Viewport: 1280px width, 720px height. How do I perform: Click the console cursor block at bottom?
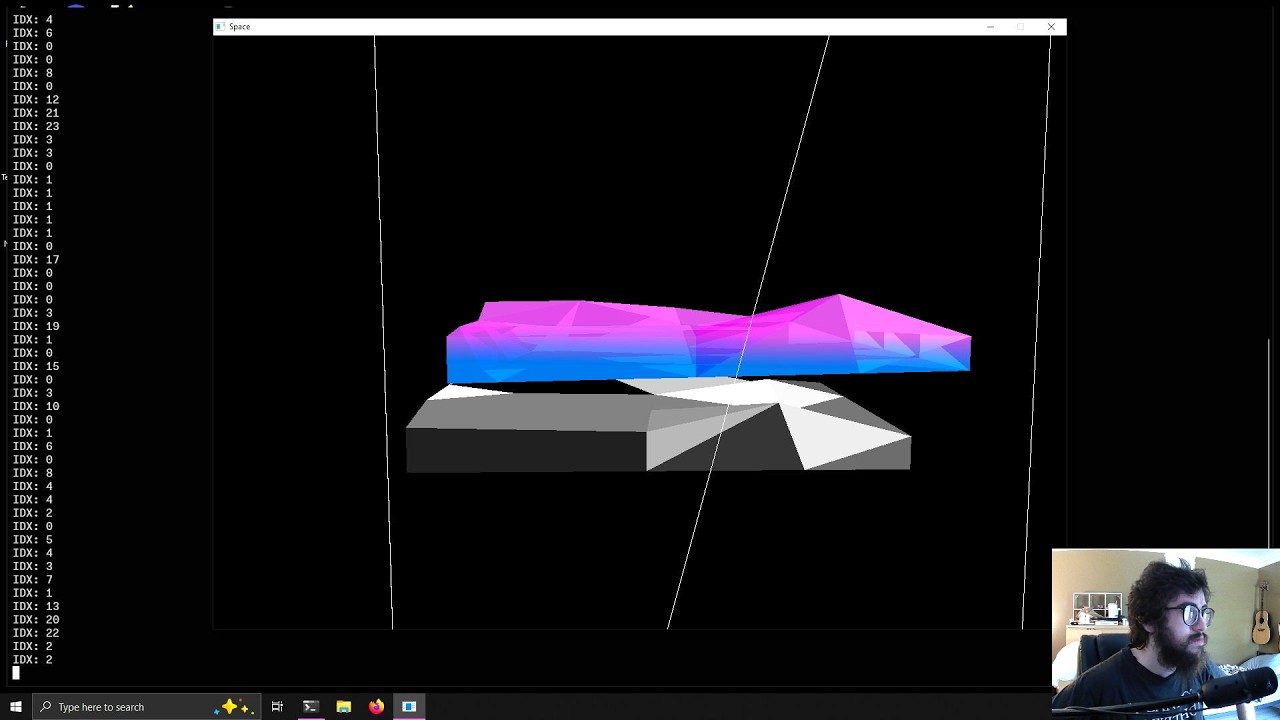(16, 673)
